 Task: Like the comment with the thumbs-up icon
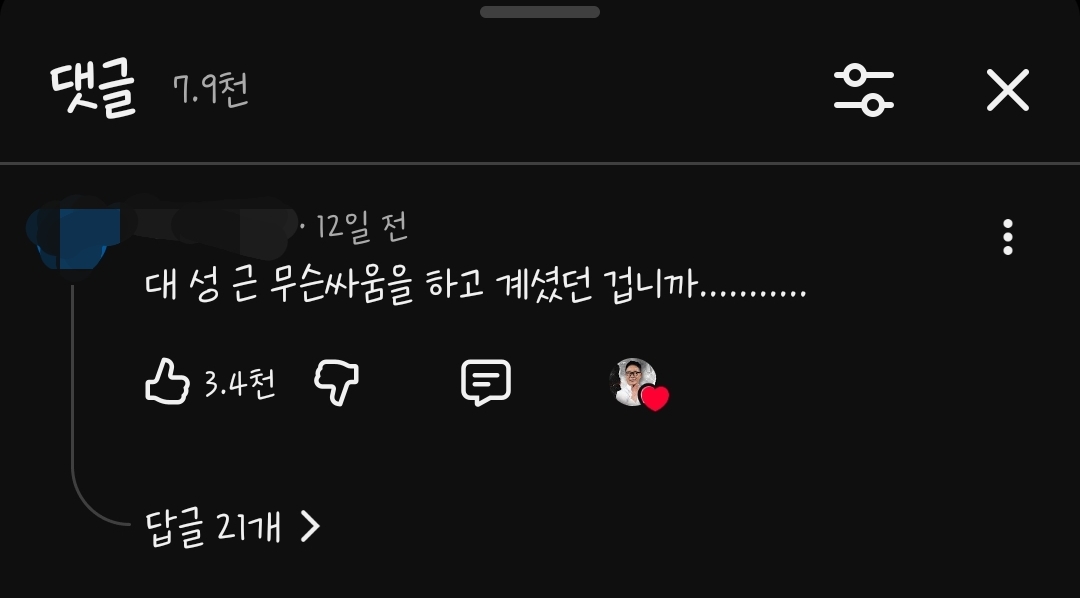167,381
